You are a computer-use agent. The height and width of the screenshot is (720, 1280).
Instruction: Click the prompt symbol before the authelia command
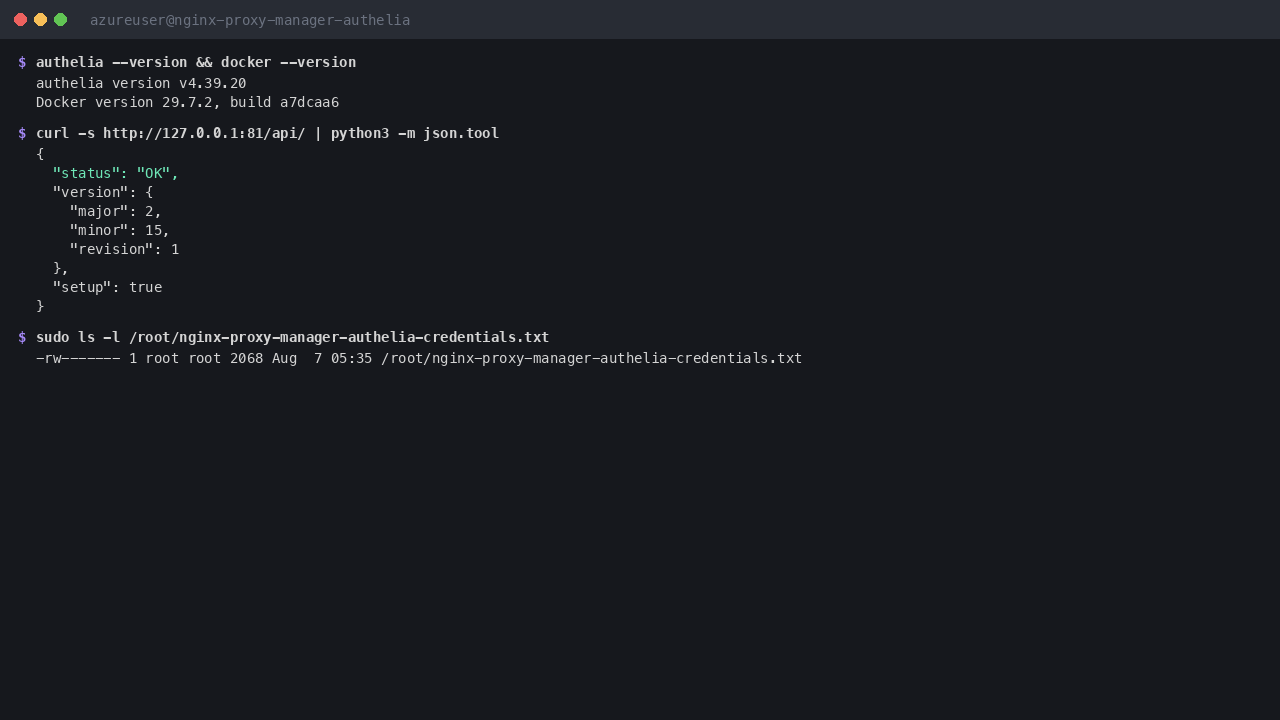coord(22,62)
